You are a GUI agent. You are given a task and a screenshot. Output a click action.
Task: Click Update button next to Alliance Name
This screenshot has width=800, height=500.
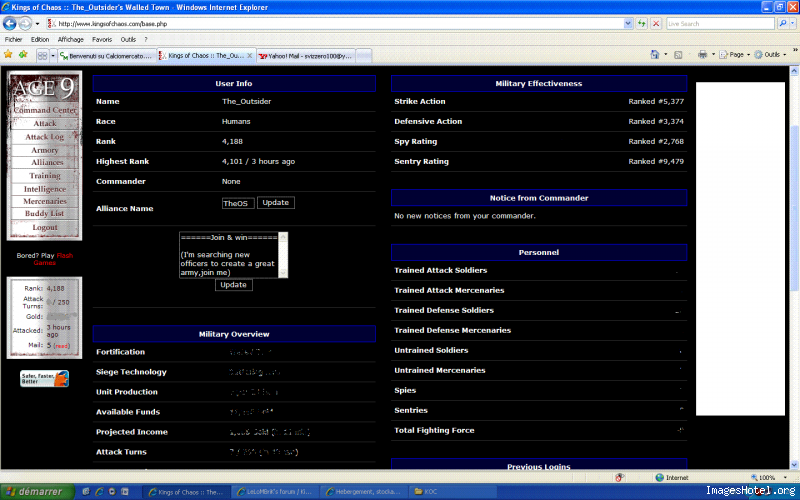click(276, 203)
